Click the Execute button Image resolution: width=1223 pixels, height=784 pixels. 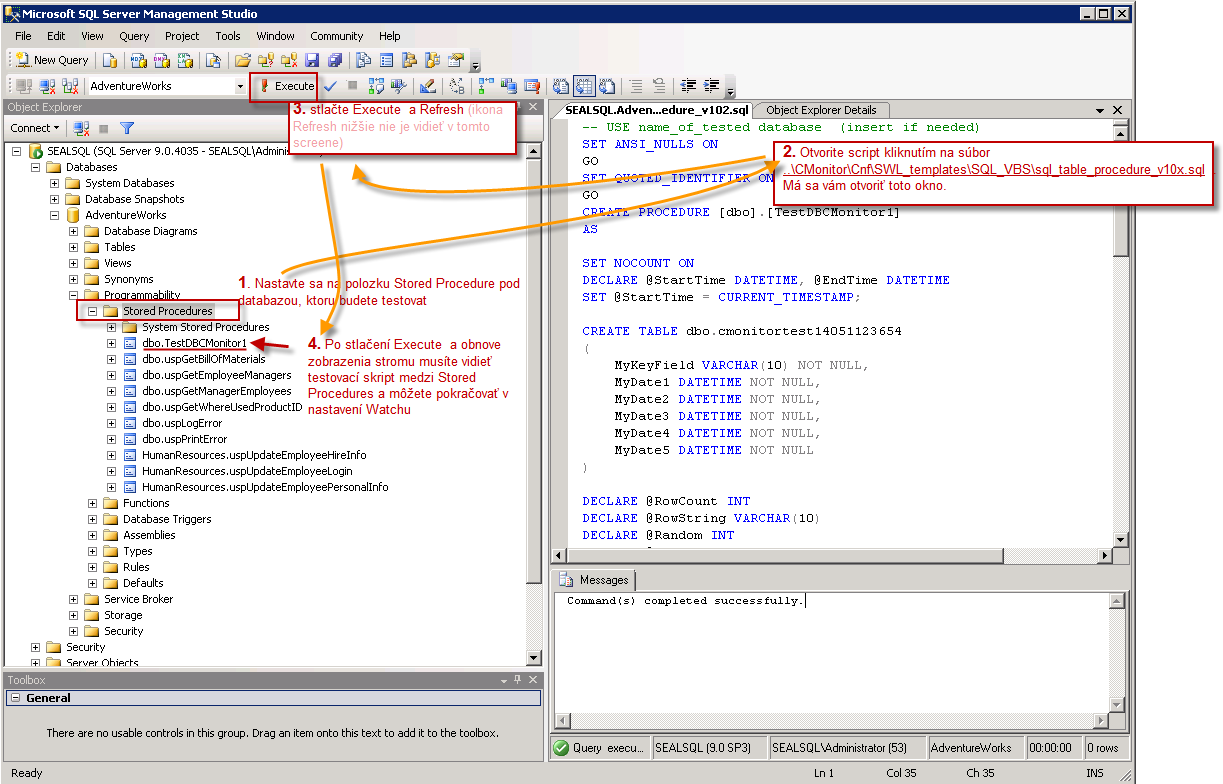tap(286, 86)
